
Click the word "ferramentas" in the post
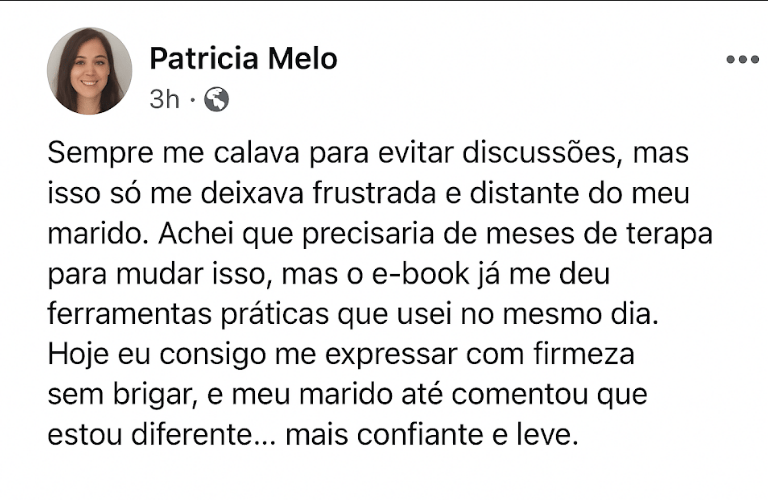129,314
